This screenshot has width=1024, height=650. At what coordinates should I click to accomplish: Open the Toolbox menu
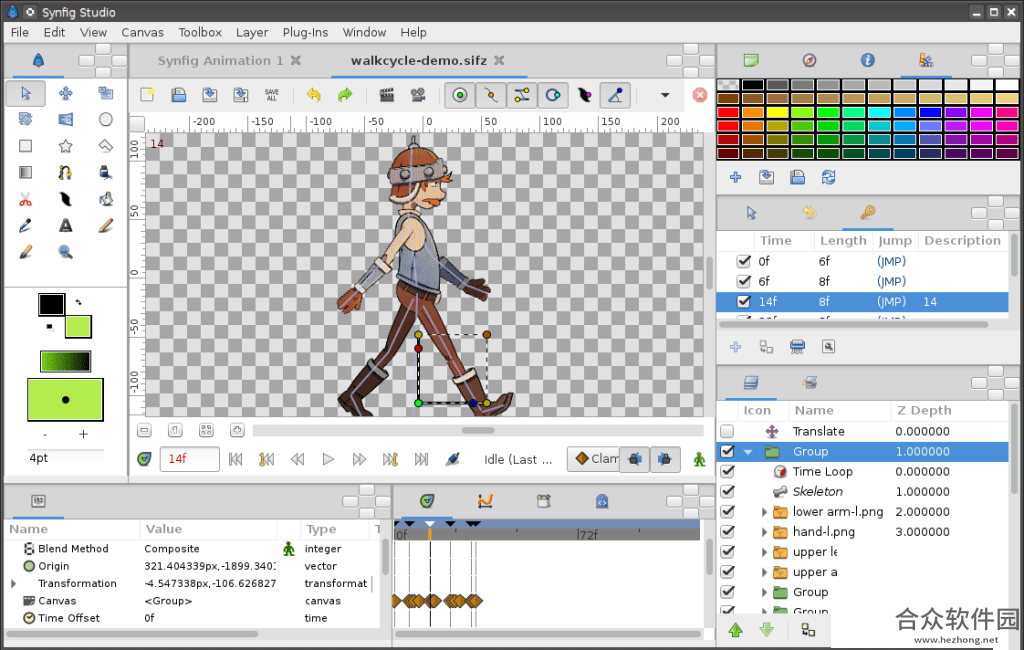(200, 32)
